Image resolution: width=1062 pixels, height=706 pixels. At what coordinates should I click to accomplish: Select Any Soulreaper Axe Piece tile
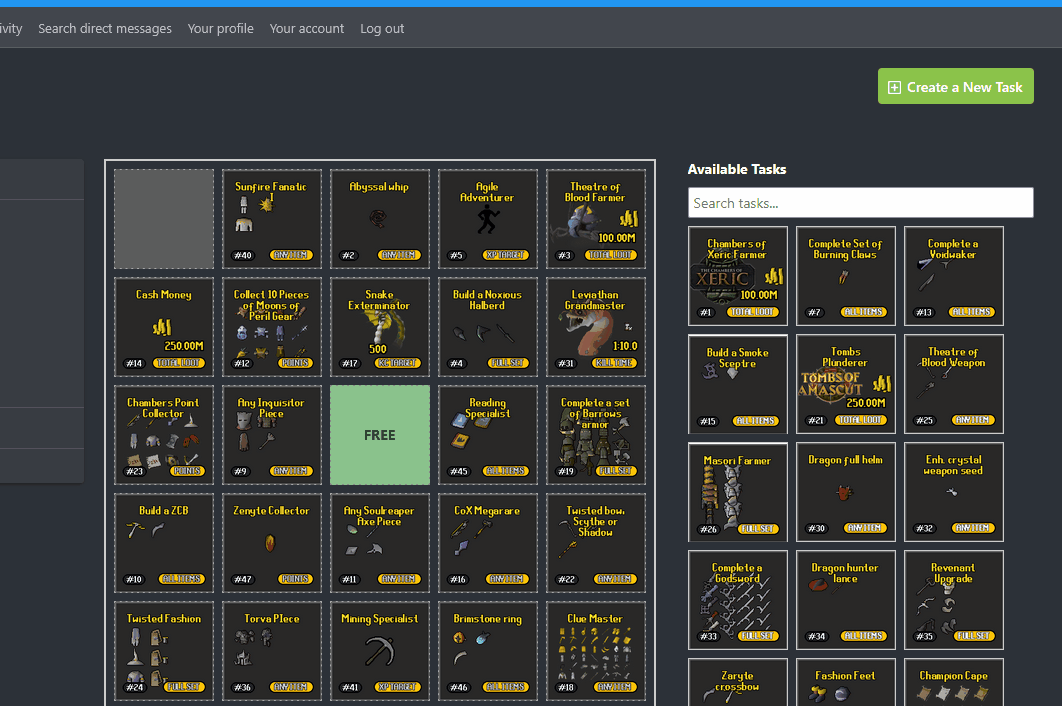pos(380,543)
